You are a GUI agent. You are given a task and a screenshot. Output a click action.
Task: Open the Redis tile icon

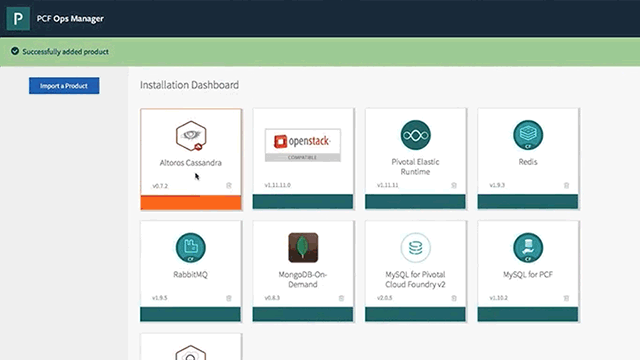point(528,135)
